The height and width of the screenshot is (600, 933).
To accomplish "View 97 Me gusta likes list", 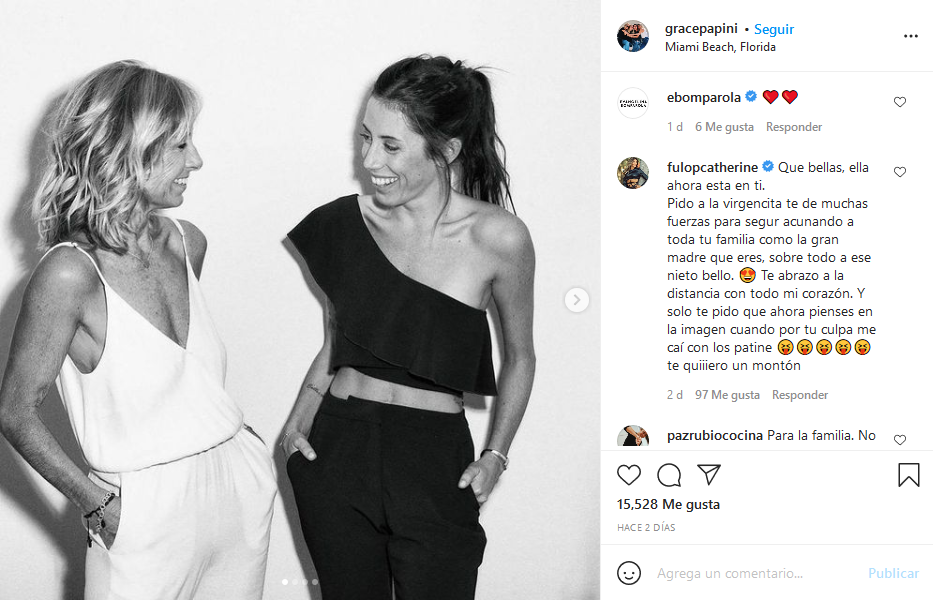I will [x=727, y=395].
